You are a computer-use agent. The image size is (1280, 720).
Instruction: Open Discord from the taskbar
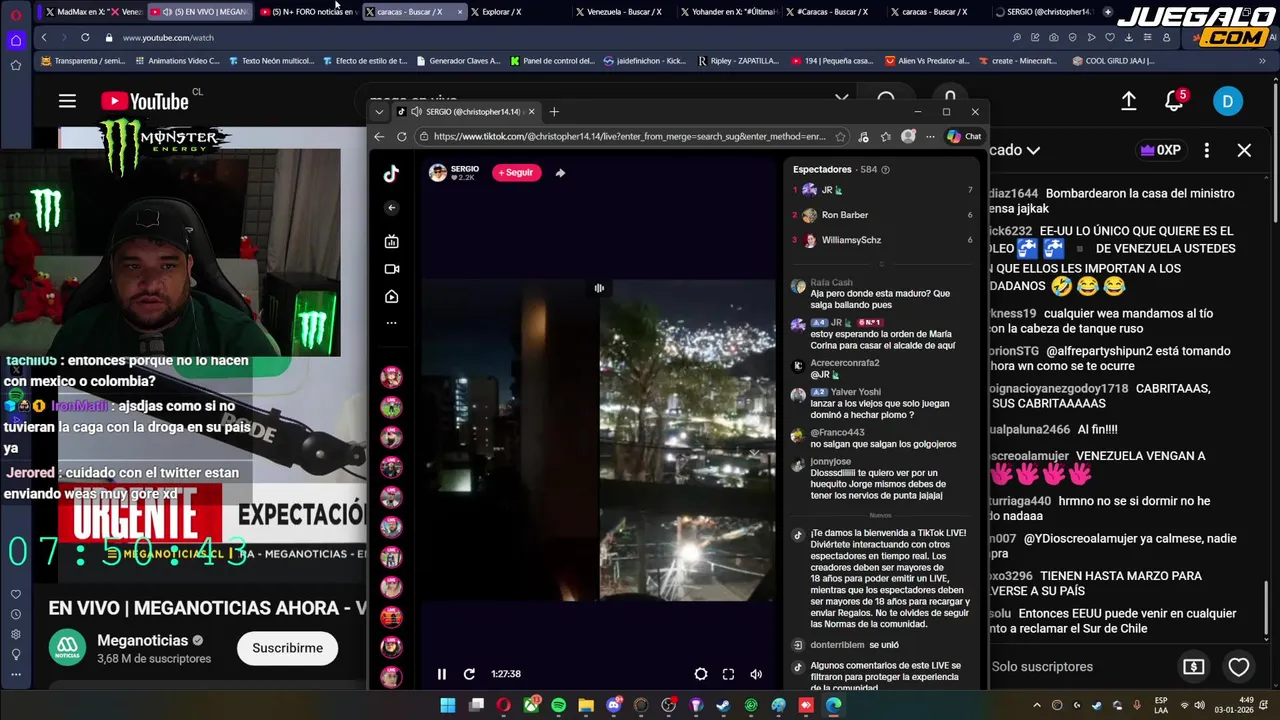click(614, 705)
